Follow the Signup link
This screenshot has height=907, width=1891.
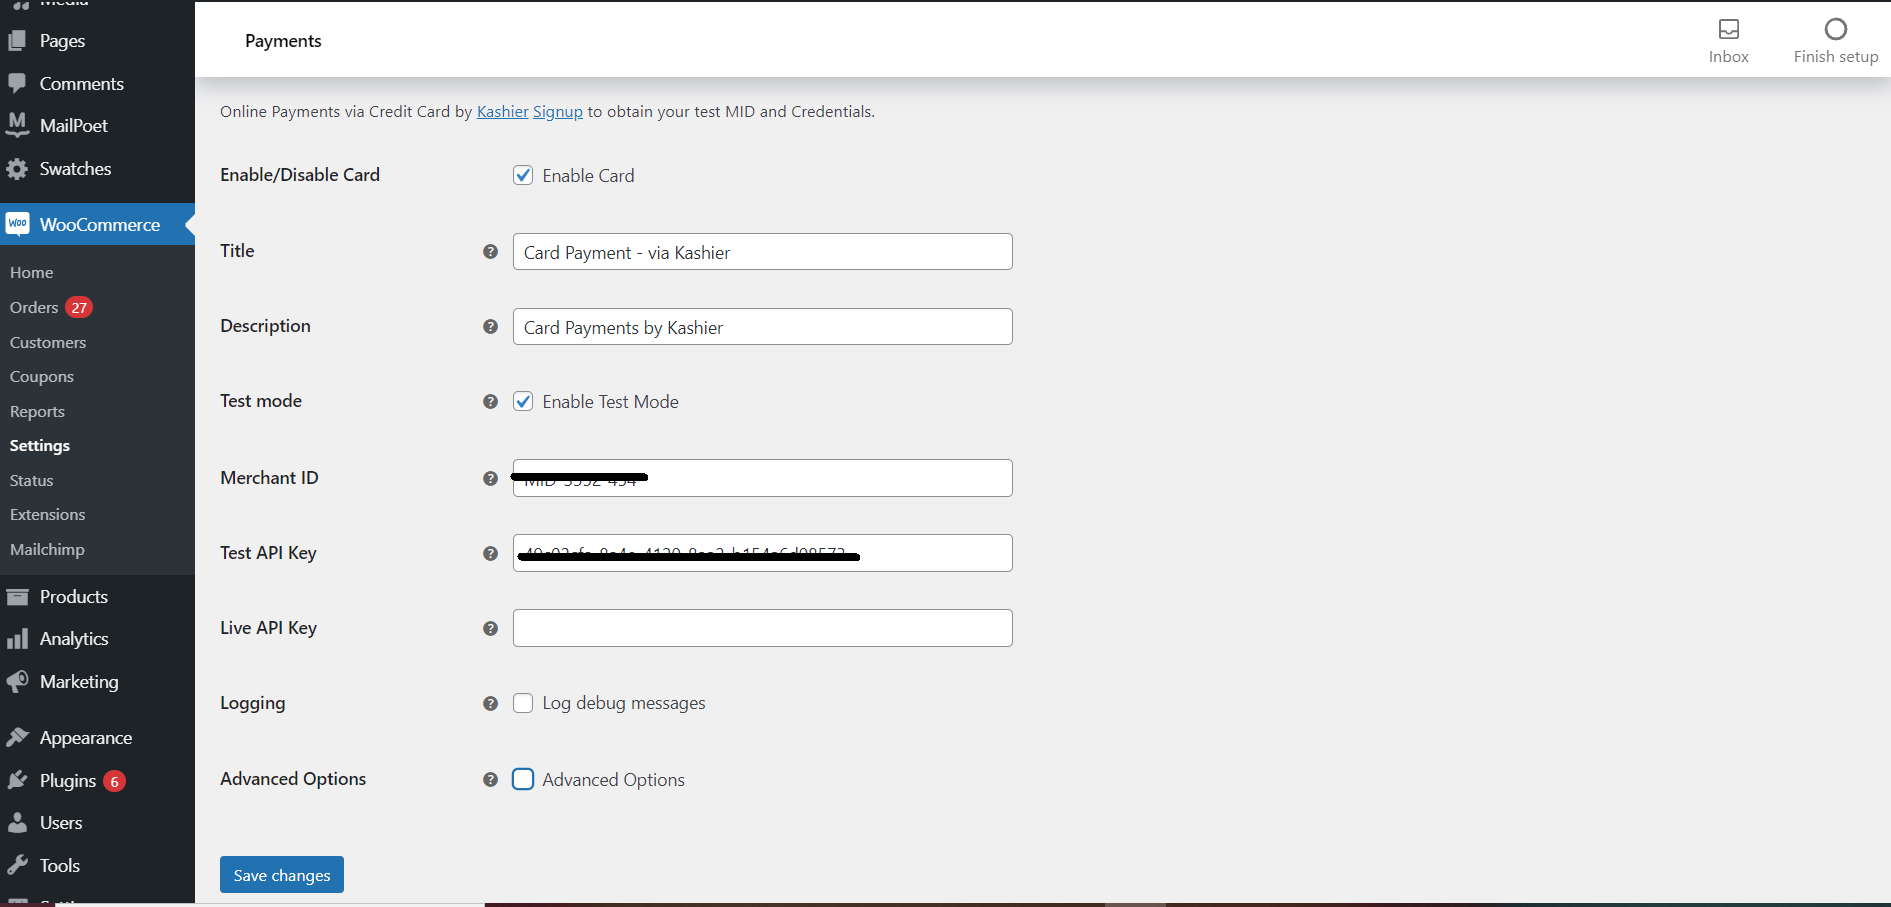pos(558,111)
